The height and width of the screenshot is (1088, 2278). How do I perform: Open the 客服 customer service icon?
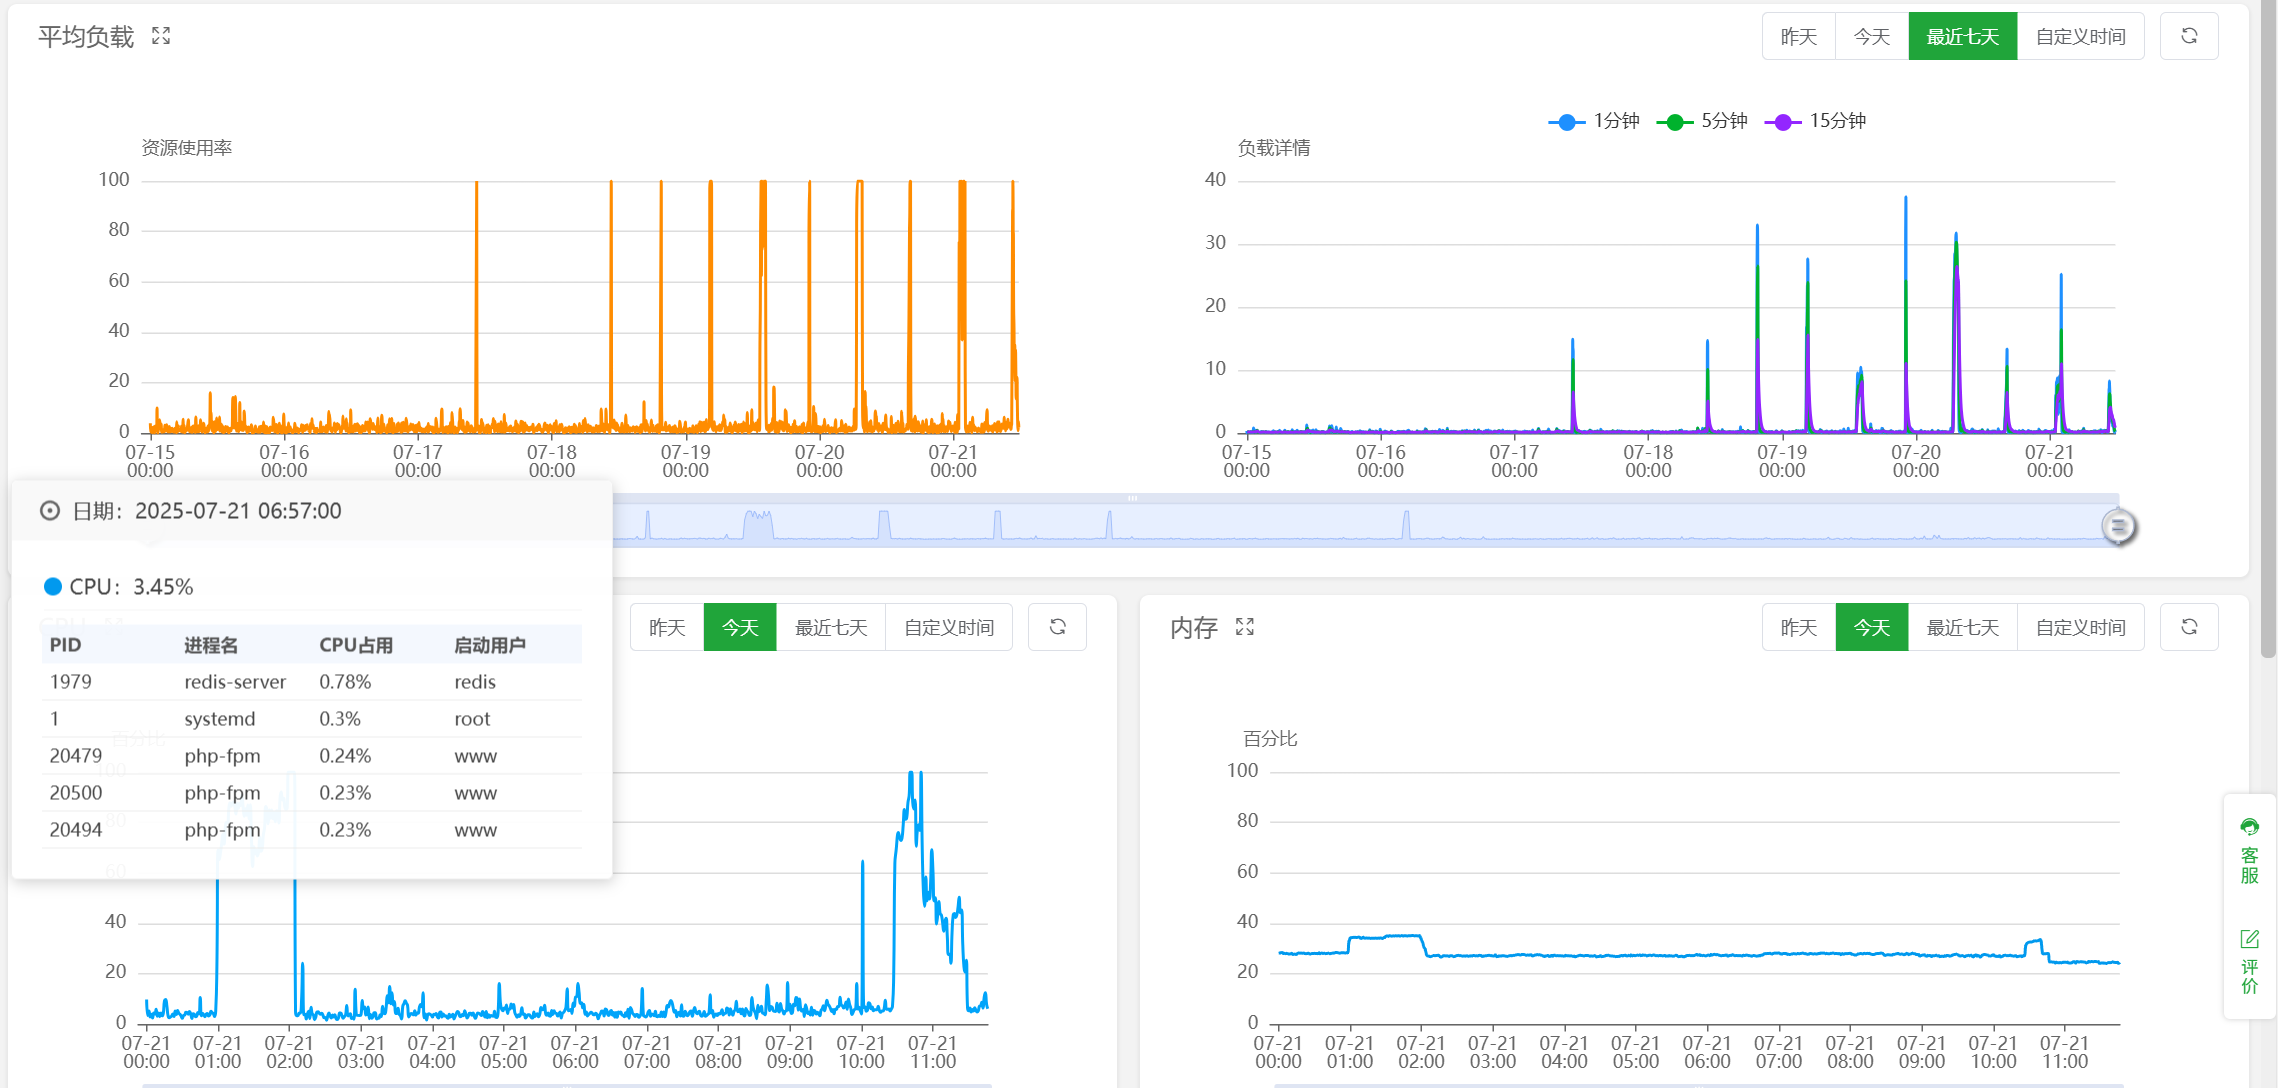[2249, 850]
